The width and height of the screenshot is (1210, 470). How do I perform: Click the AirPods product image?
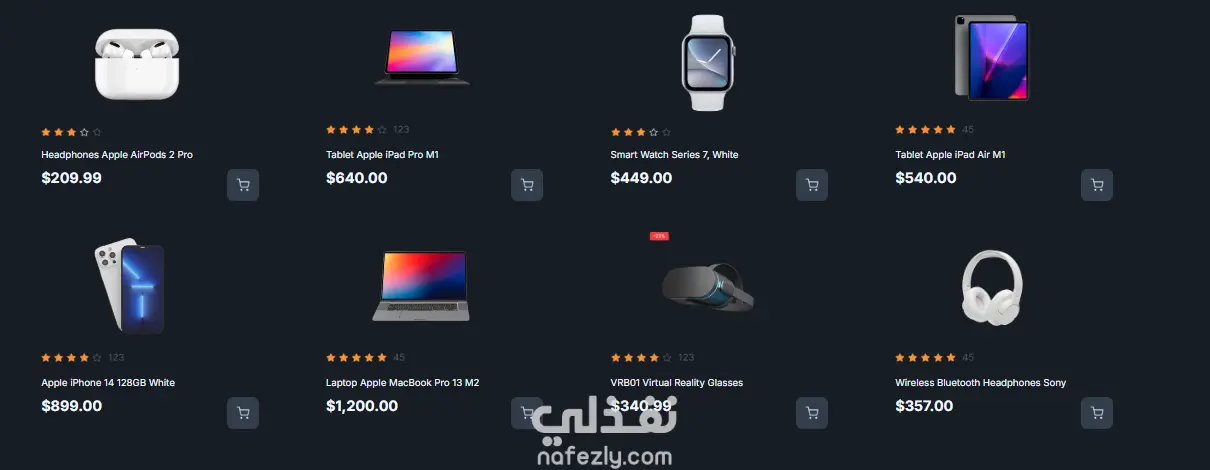(137, 63)
